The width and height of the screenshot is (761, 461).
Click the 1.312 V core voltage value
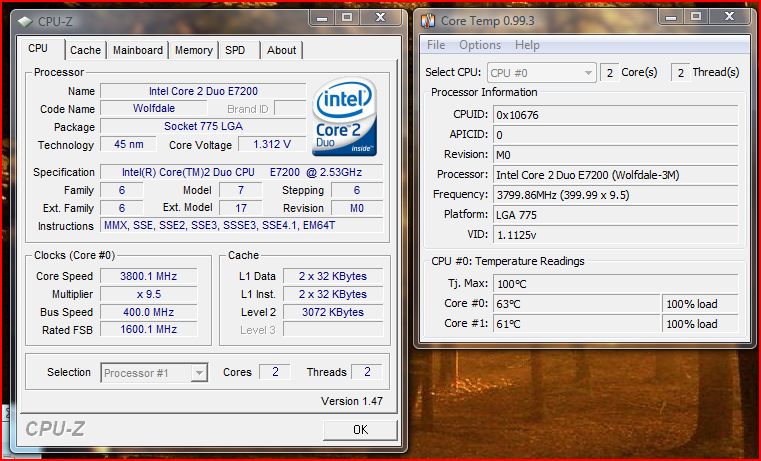272,144
